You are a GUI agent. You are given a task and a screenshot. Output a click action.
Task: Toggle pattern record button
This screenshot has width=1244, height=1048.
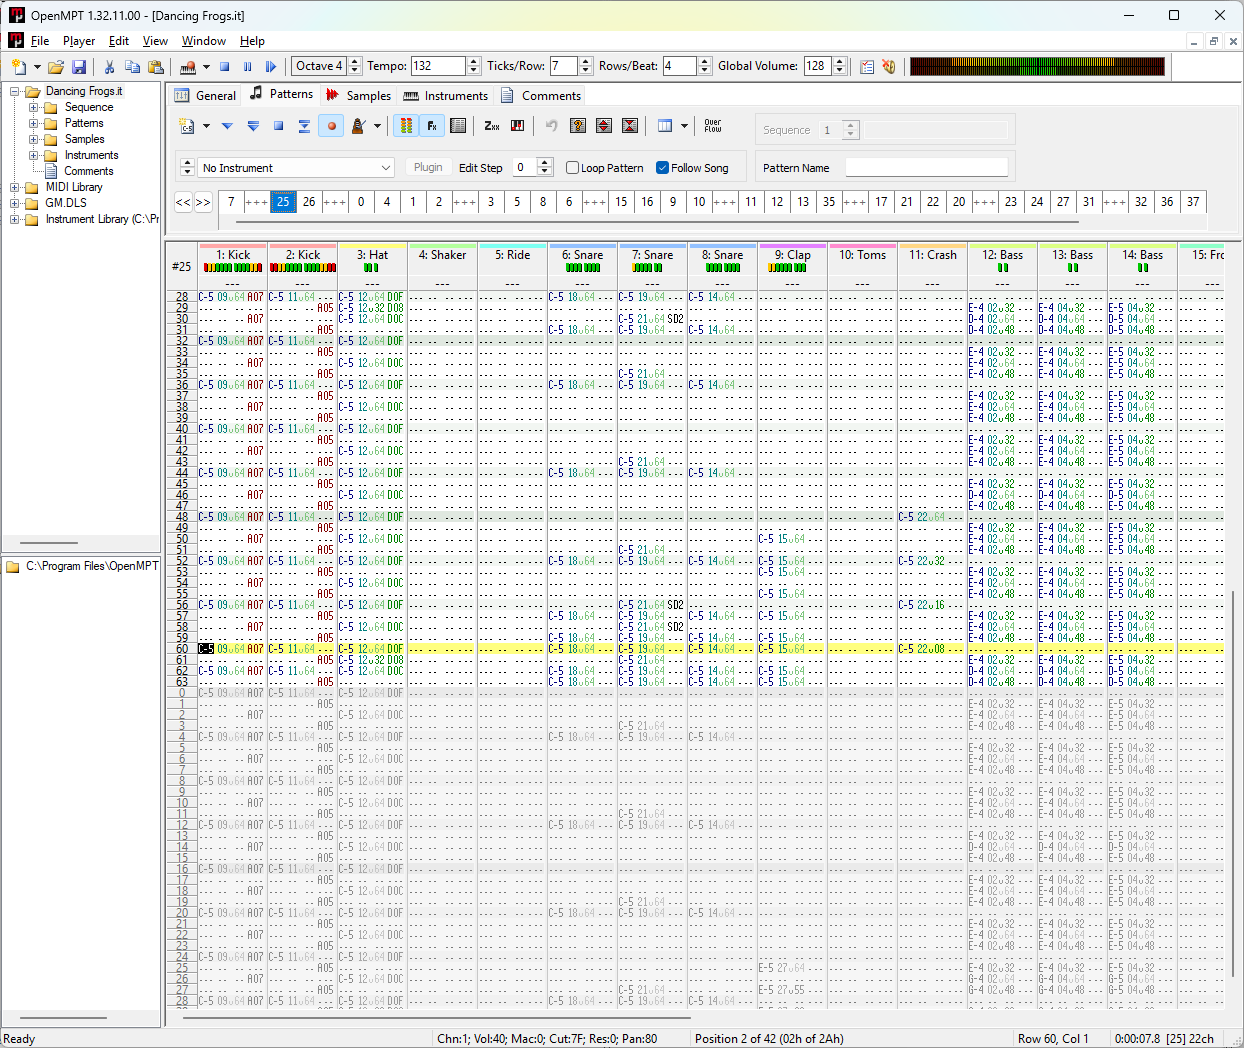coord(331,126)
